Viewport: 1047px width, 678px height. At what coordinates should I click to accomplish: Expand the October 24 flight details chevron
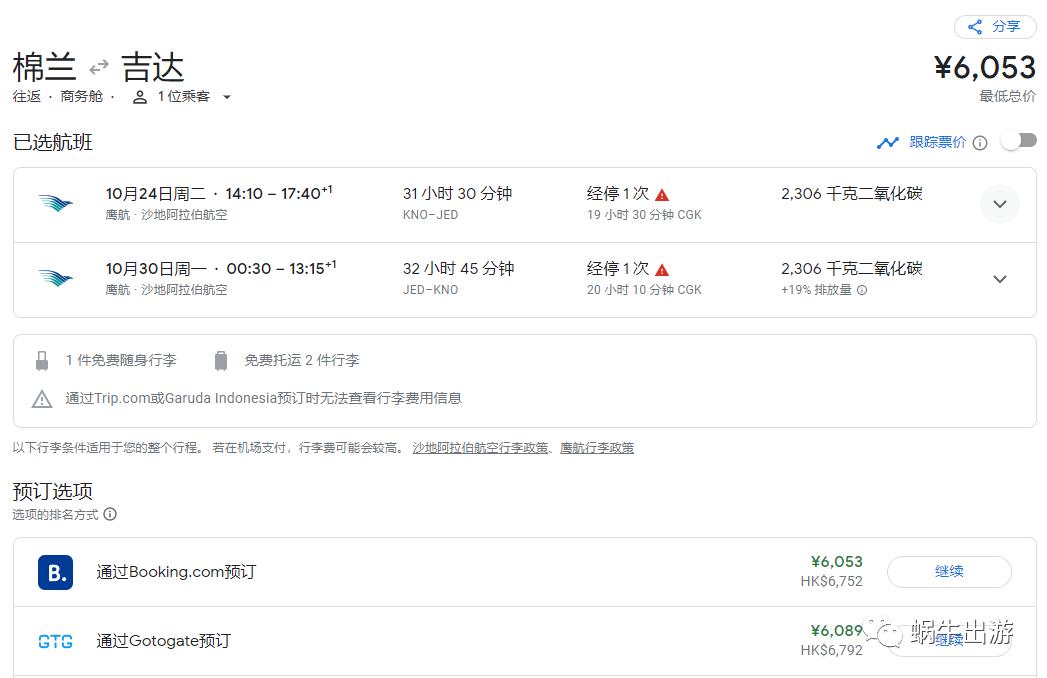(1000, 204)
